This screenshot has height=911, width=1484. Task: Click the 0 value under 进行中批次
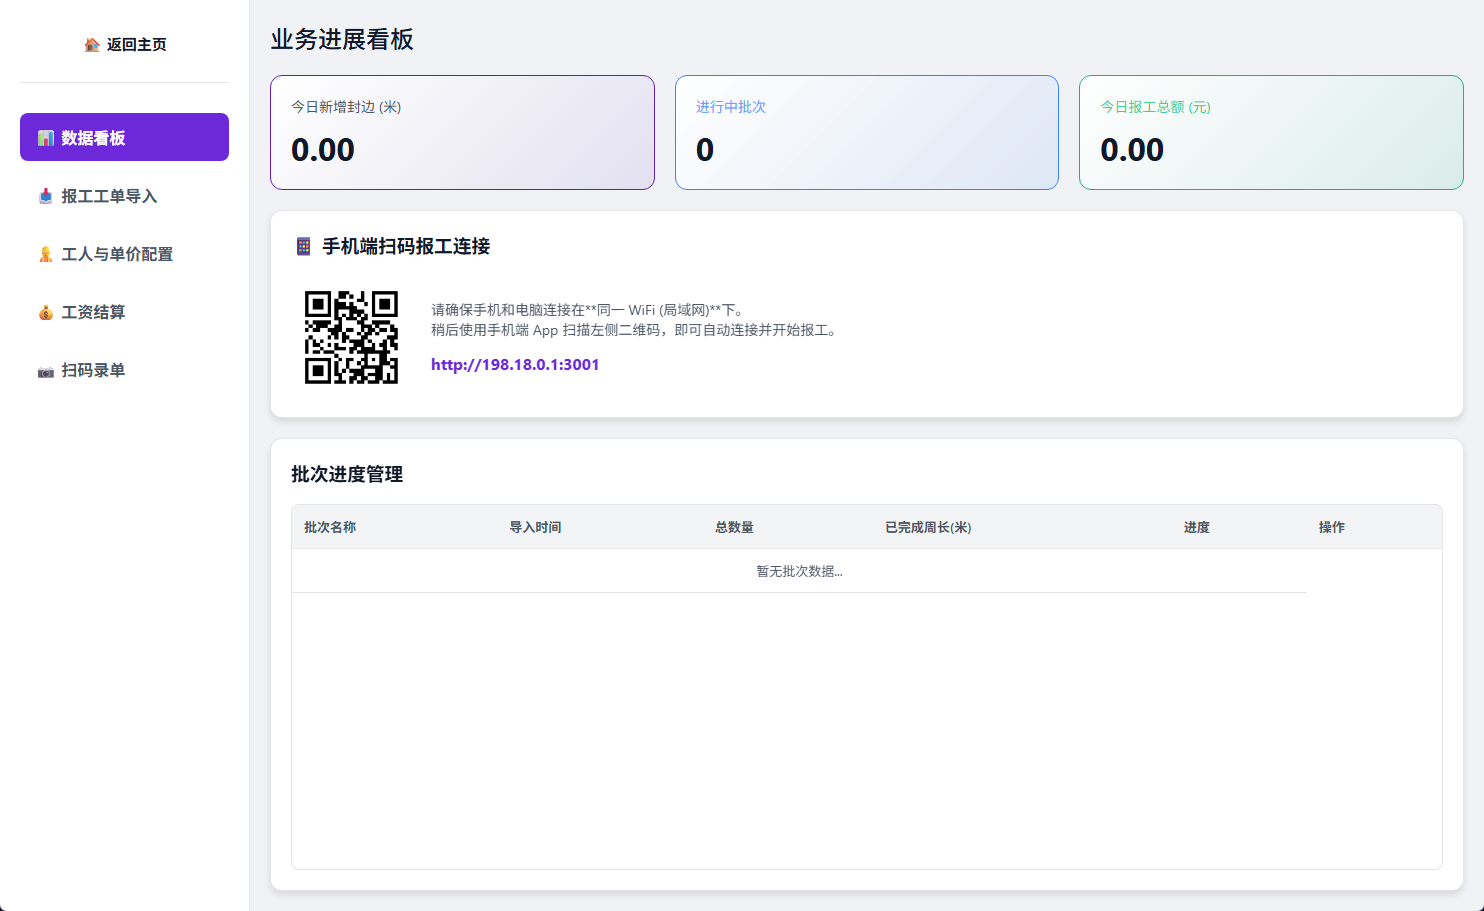click(705, 150)
